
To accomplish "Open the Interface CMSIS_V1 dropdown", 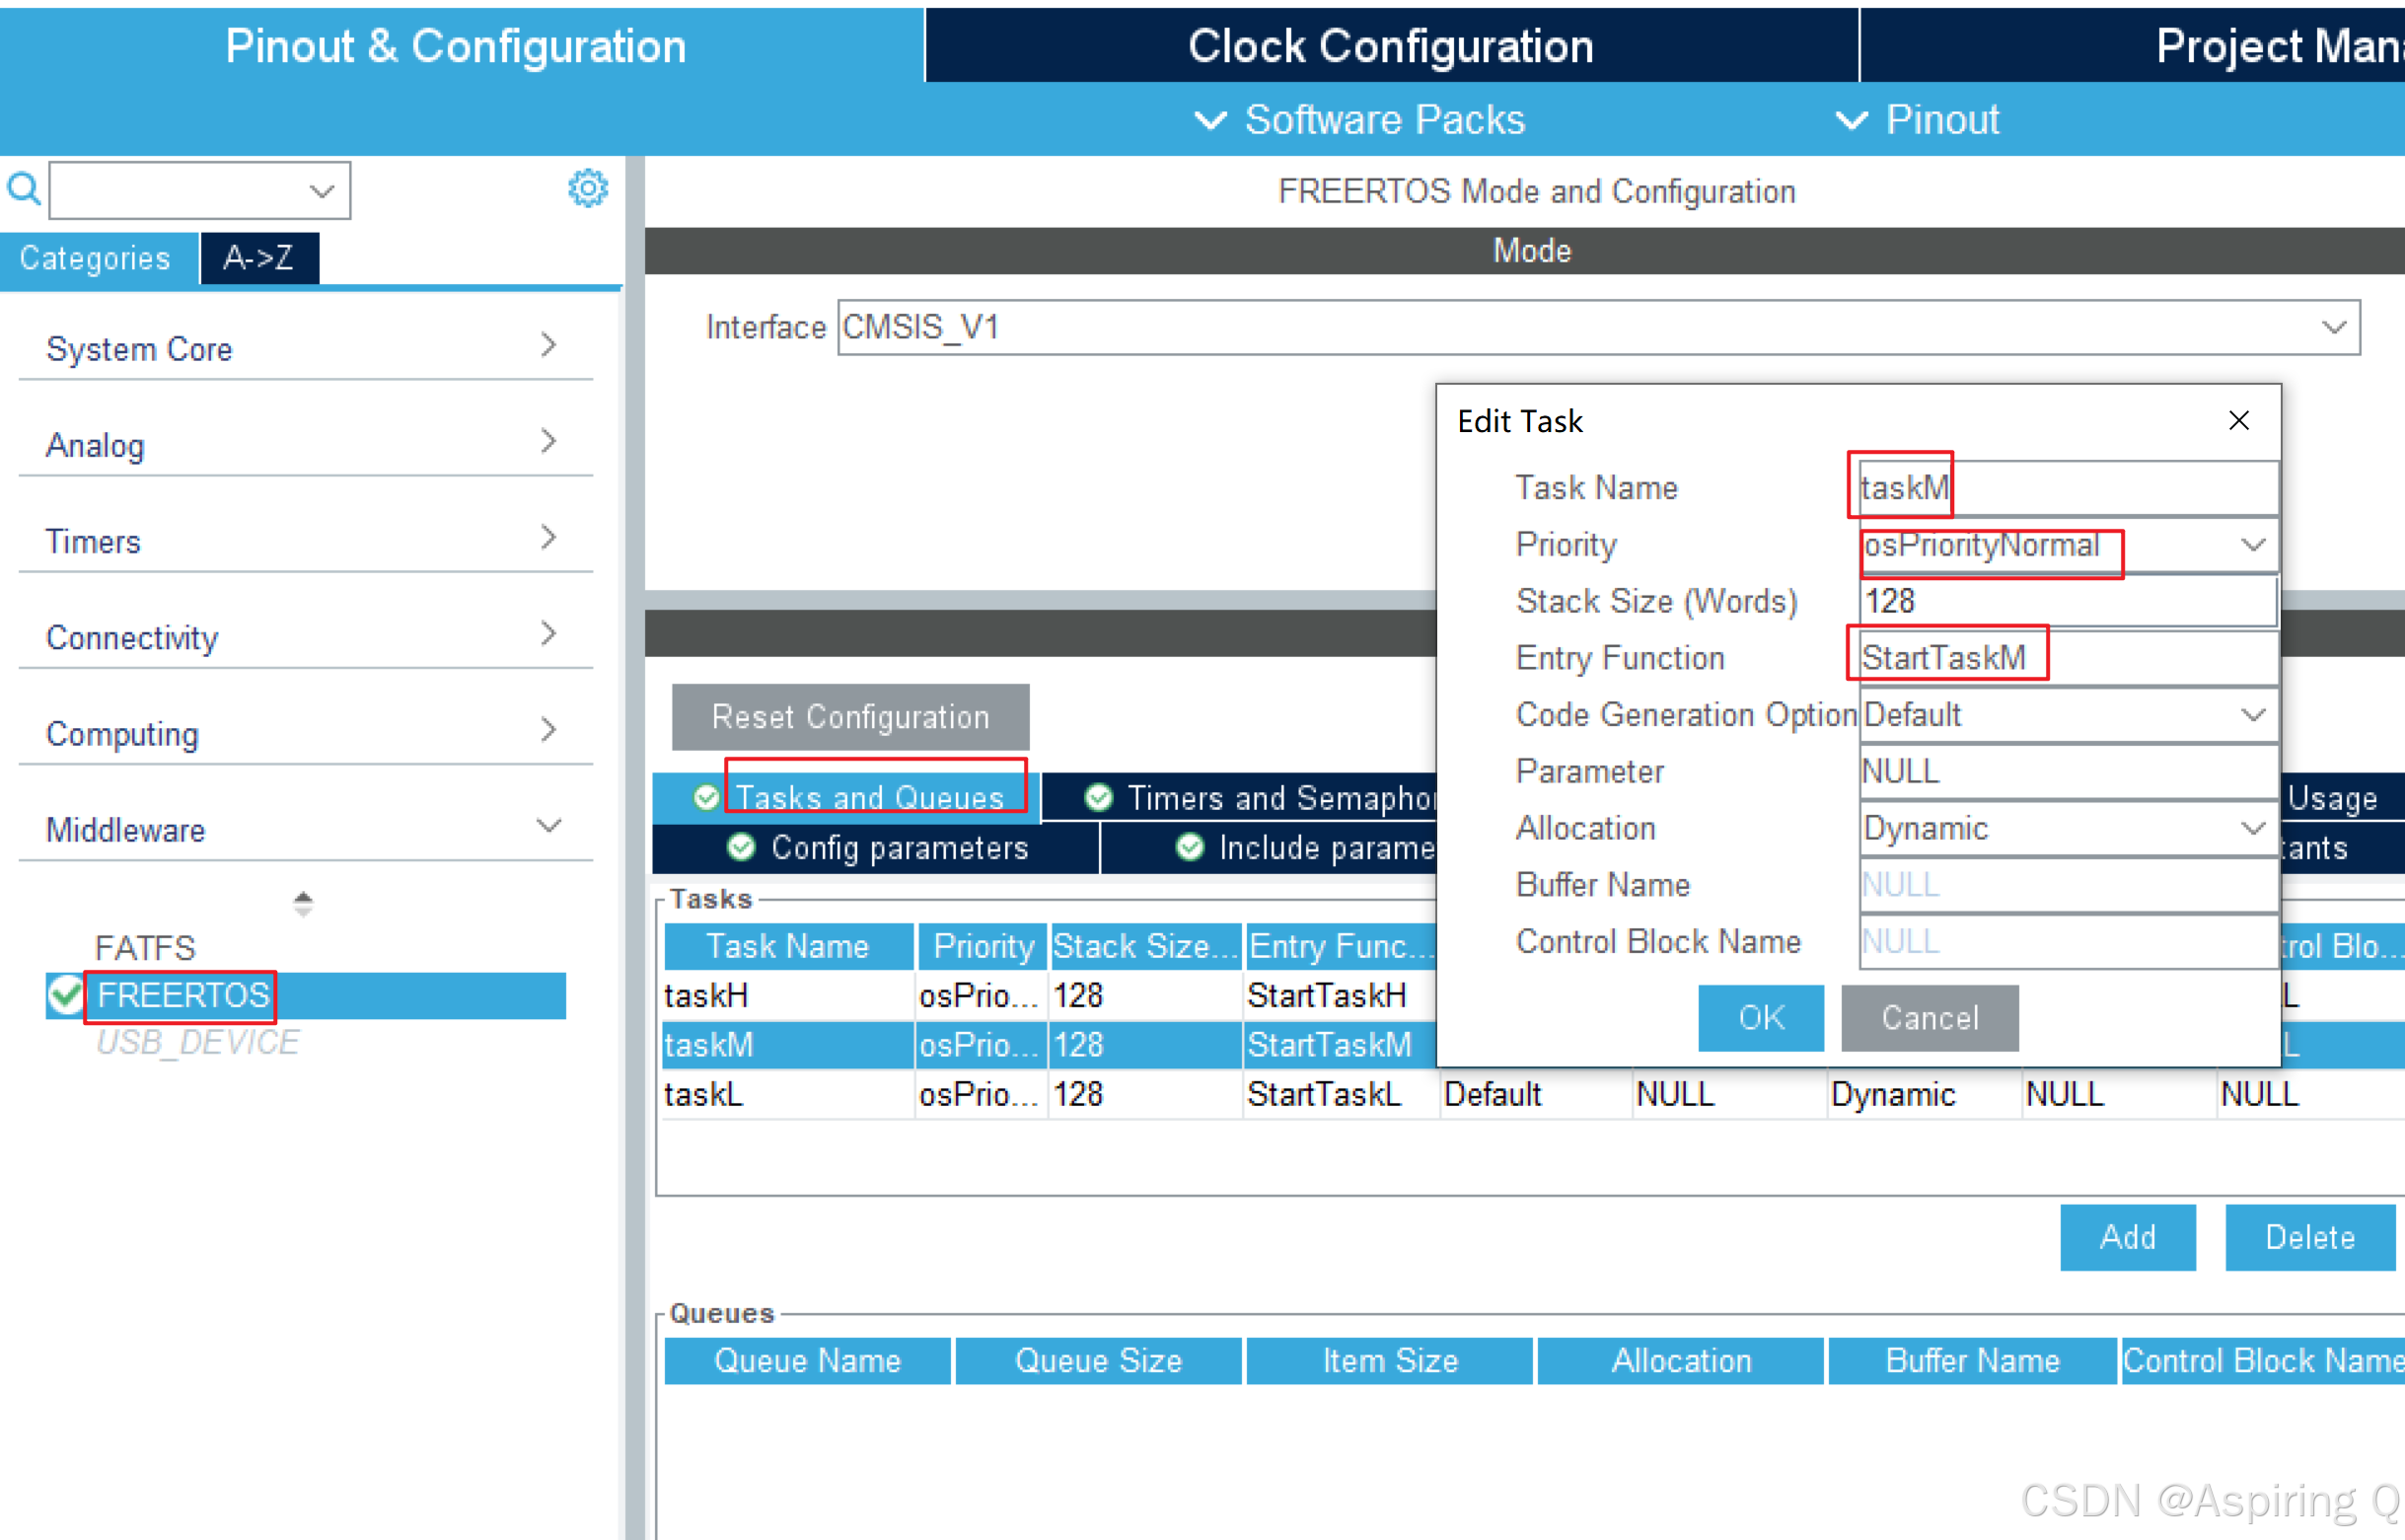I will click(2333, 327).
